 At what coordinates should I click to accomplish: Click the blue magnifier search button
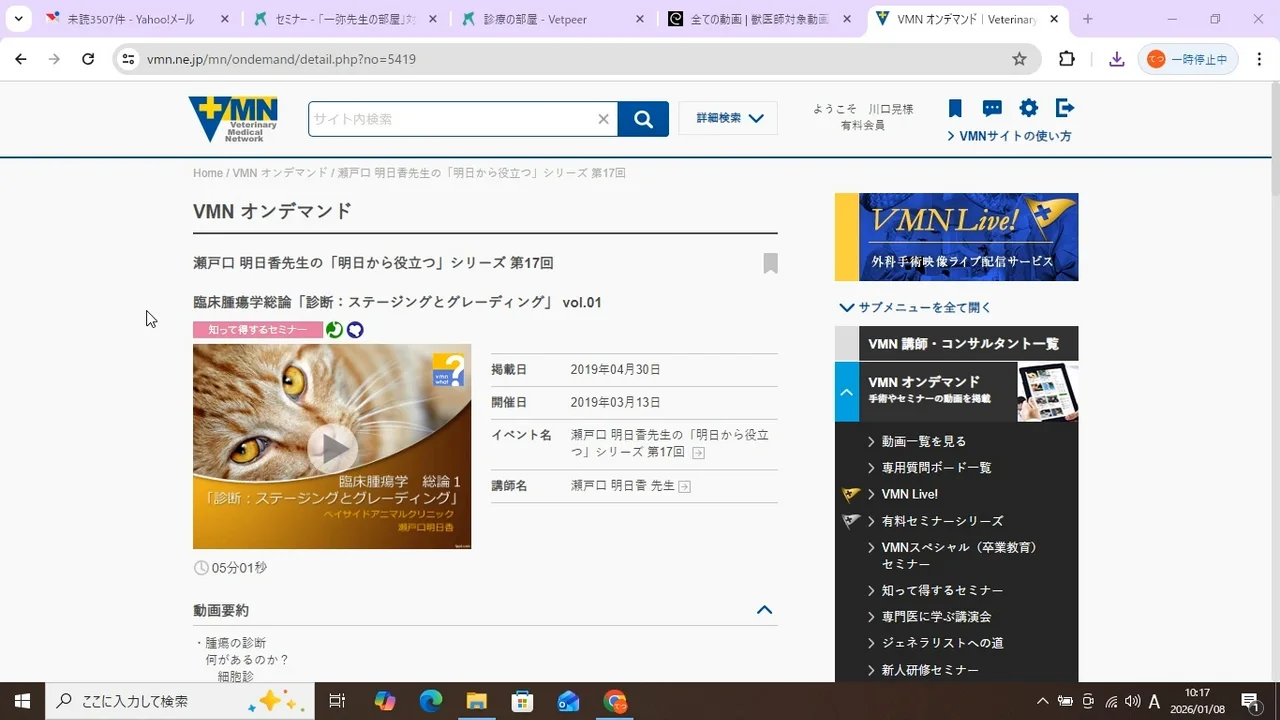pos(643,119)
